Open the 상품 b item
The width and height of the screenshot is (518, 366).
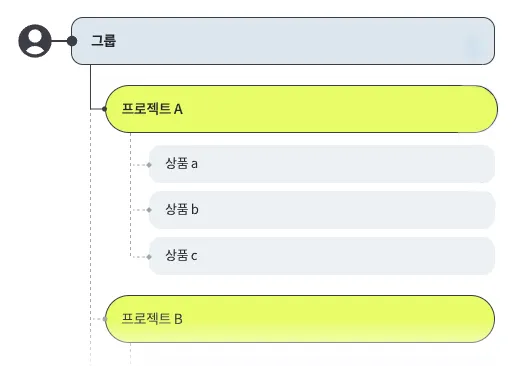click(322, 210)
